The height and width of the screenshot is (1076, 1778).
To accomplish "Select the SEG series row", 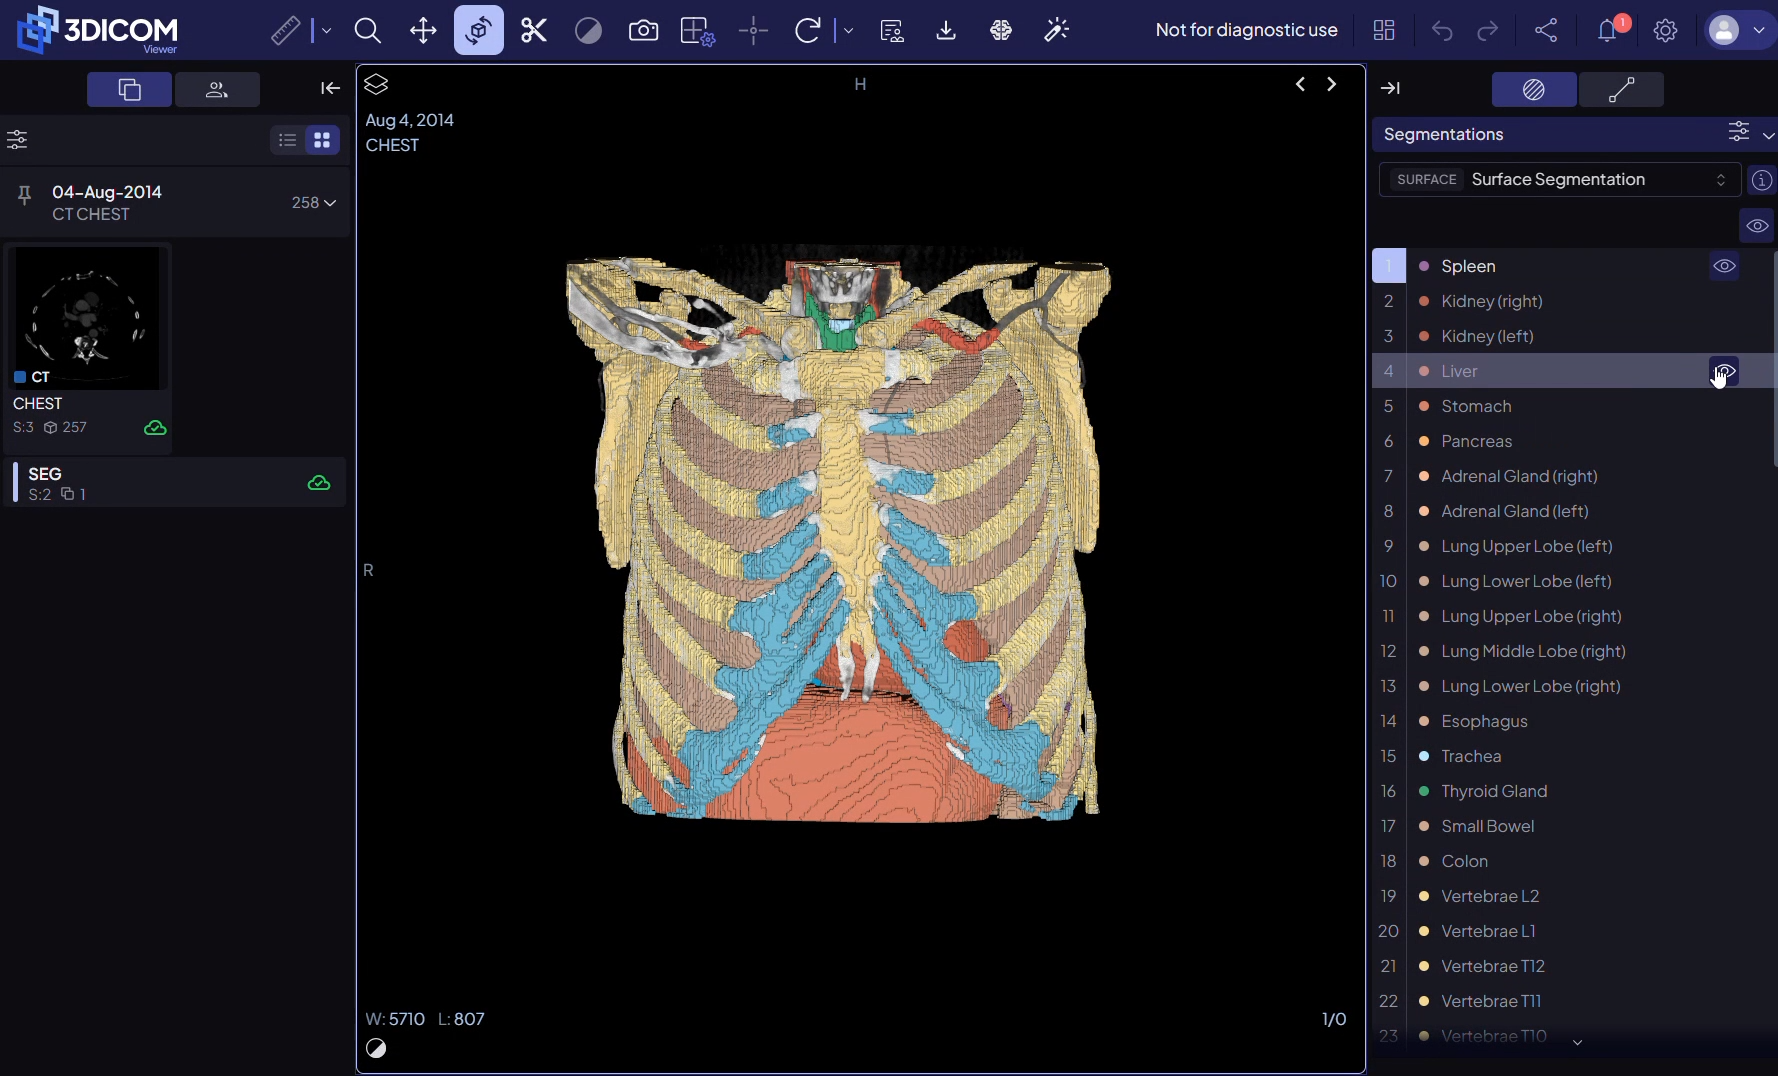I will [x=176, y=483].
